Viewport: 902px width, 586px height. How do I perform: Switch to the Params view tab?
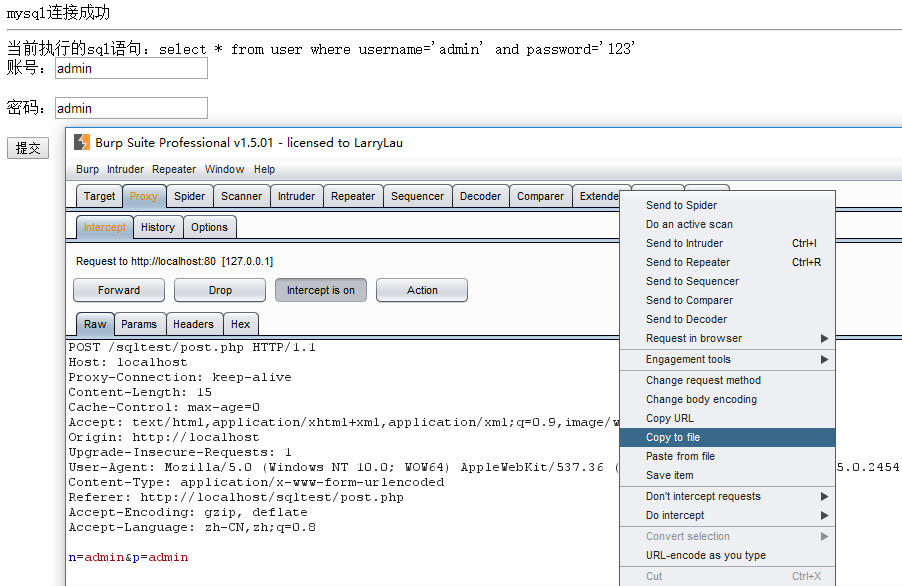tap(139, 324)
